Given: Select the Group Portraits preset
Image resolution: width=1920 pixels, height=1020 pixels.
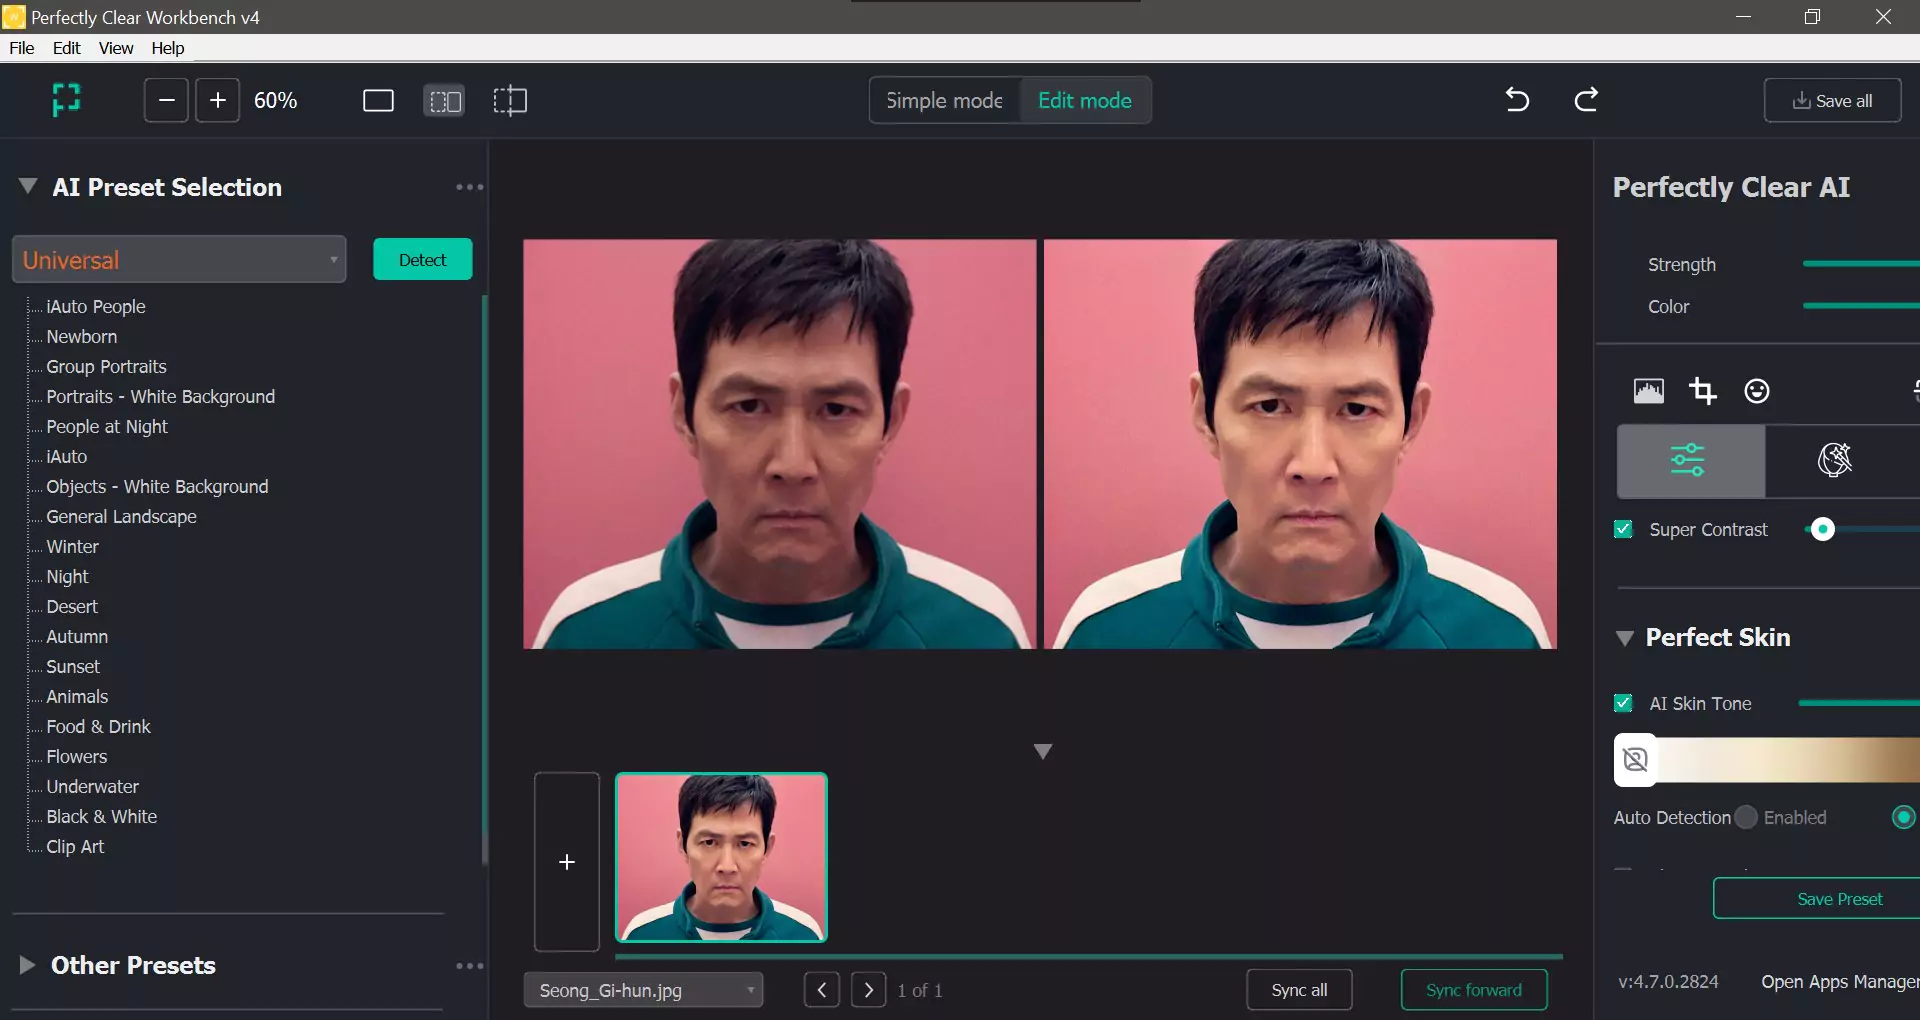Looking at the screenshot, I should (x=106, y=367).
